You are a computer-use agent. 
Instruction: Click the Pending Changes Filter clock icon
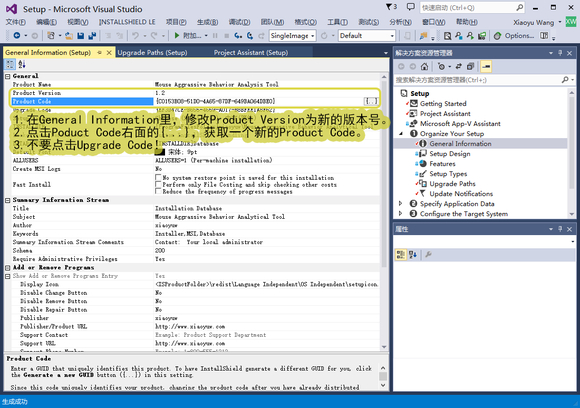point(441,67)
